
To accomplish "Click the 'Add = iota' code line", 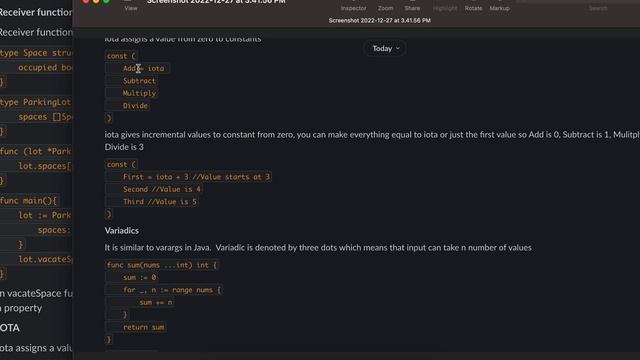I will 144,68.
